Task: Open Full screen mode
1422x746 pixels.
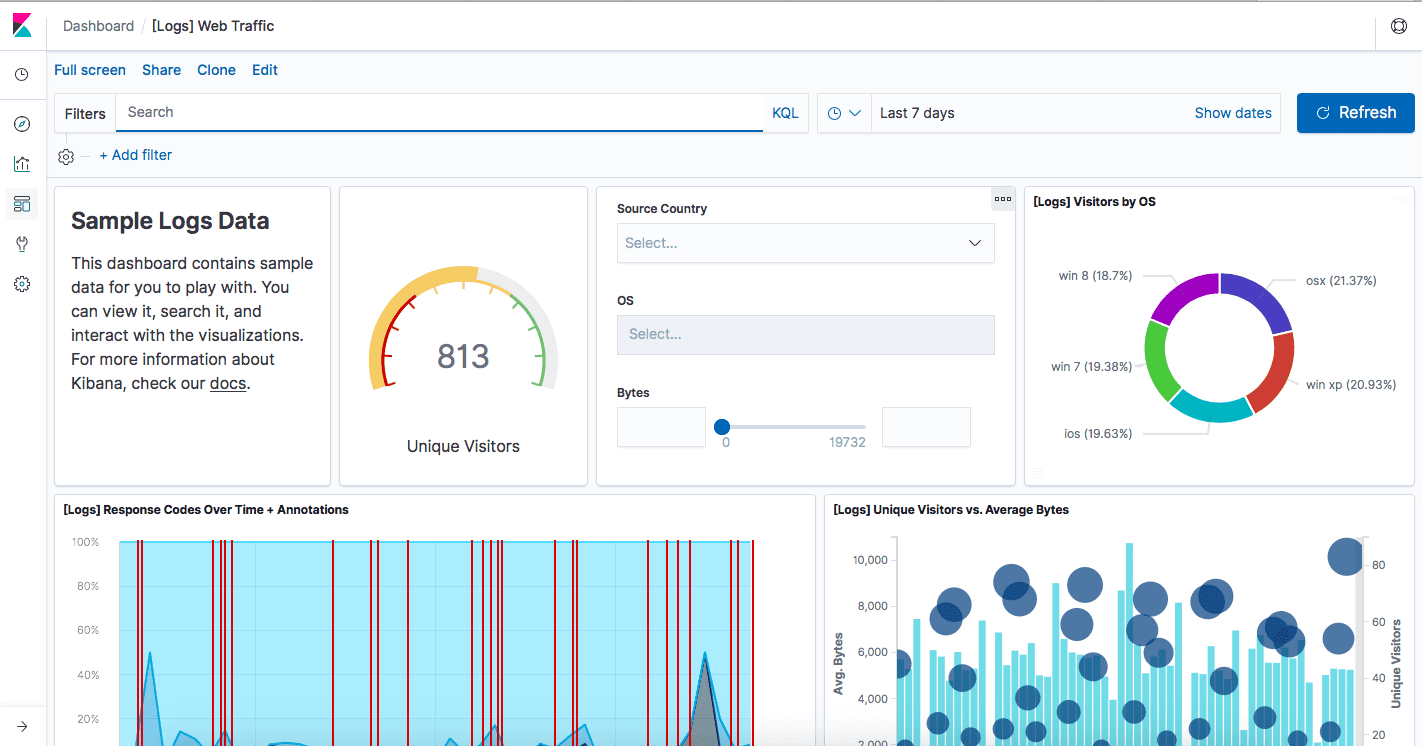Action: tap(90, 70)
